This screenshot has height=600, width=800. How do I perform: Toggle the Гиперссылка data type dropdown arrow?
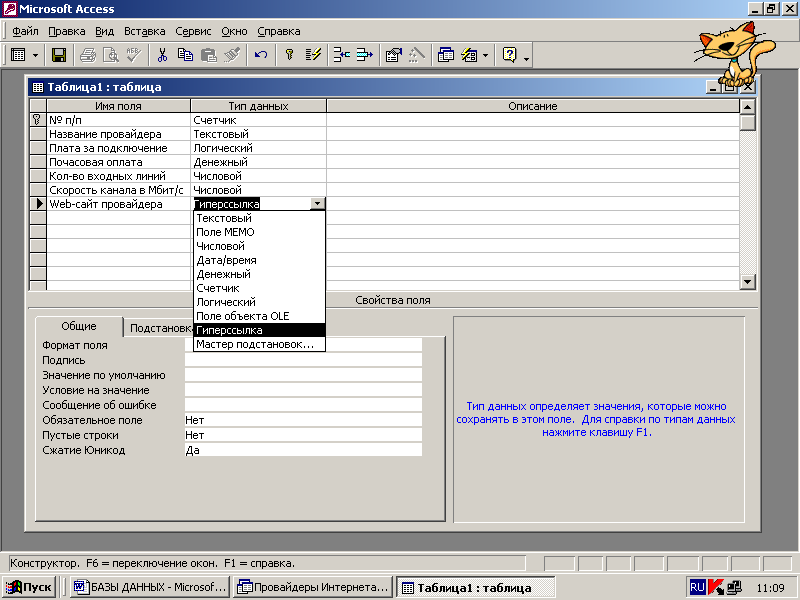tap(317, 204)
